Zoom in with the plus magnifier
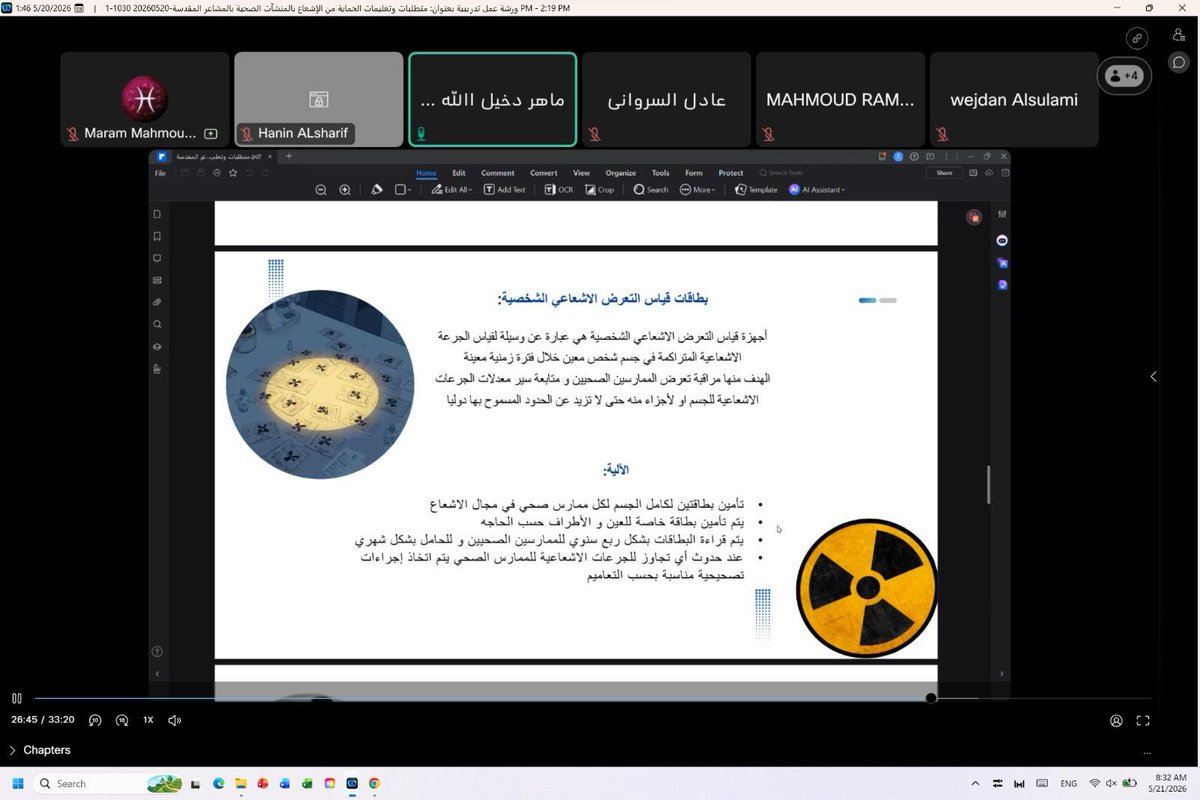Viewport: 1200px width, 800px height. point(345,190)
